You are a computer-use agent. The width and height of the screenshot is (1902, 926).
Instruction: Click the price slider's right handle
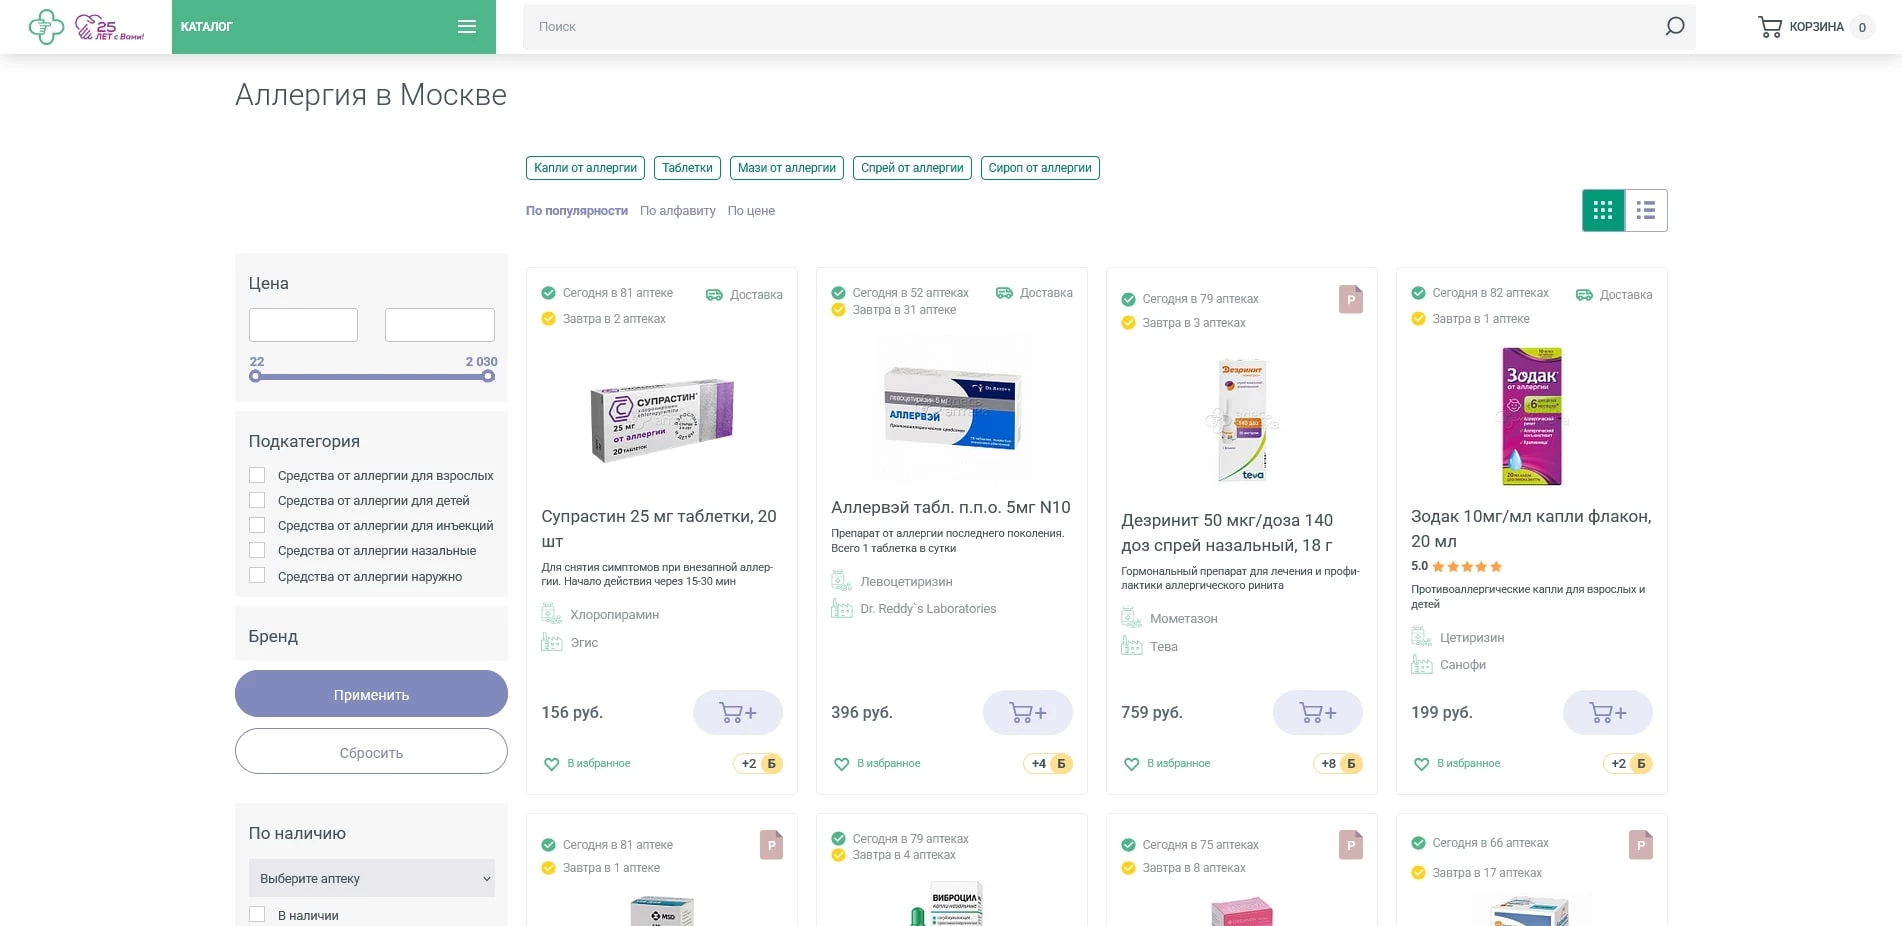pos(488,377)
